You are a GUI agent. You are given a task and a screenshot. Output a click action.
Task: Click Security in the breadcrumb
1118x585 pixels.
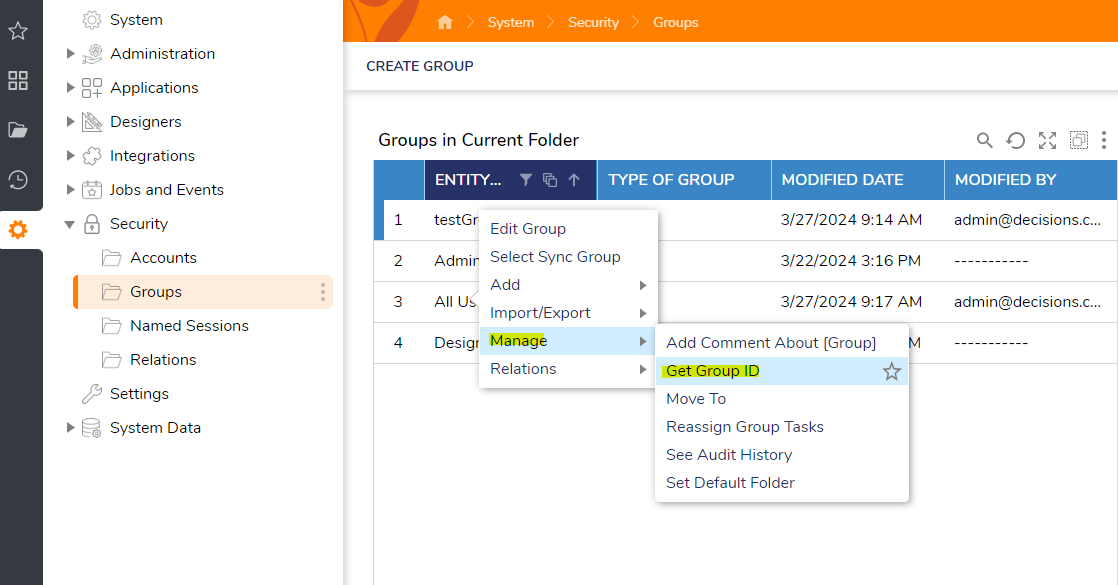point(593,22)
